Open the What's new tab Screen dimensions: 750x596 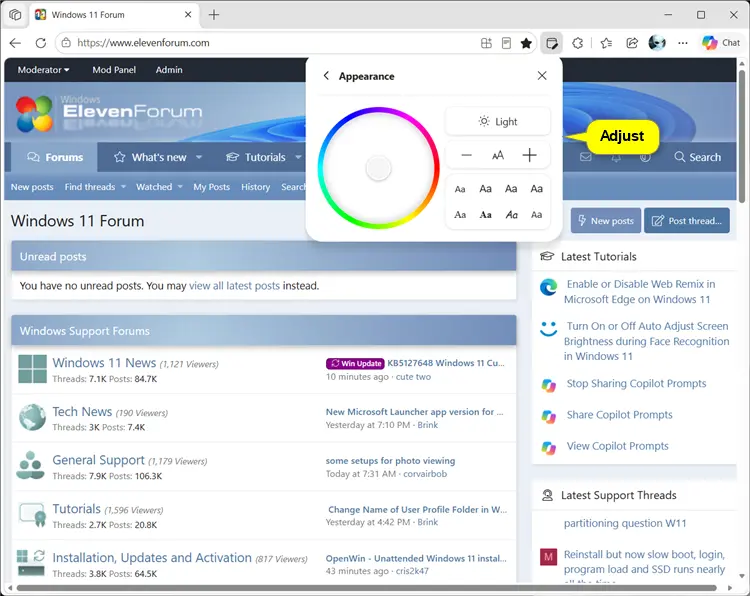point(150,157)
